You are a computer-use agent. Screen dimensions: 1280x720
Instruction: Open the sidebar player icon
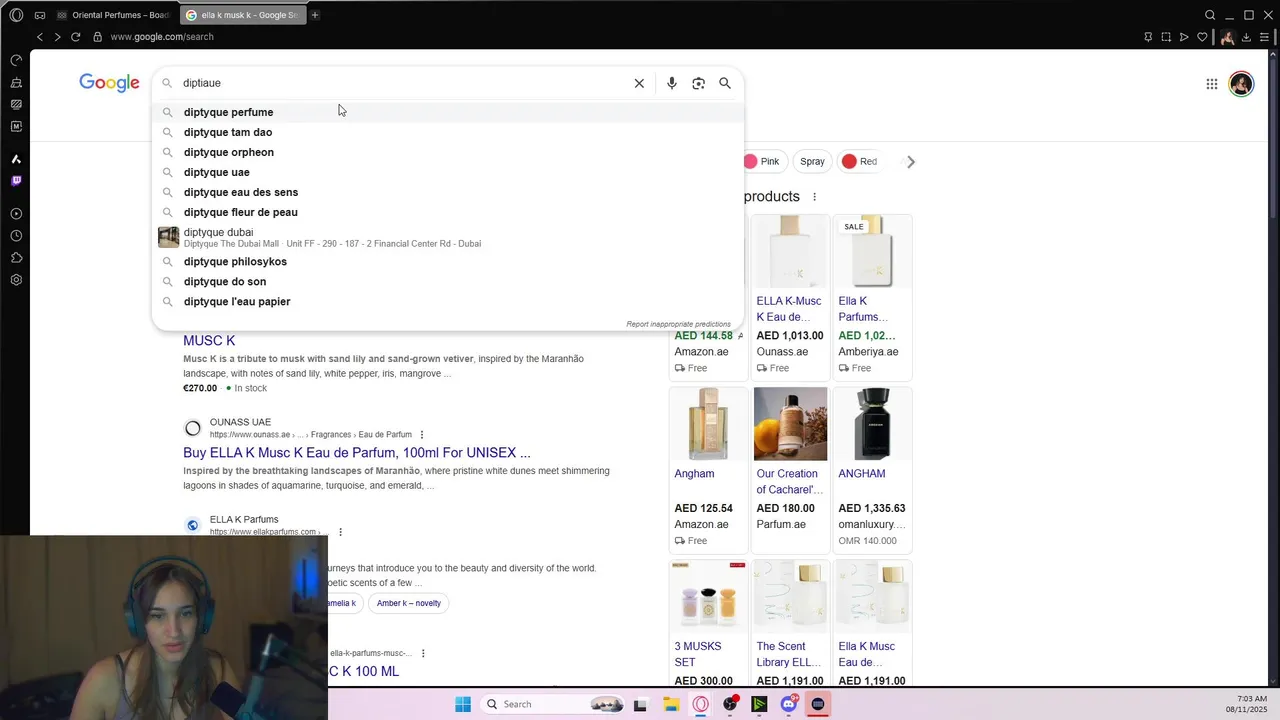[16, 214]
